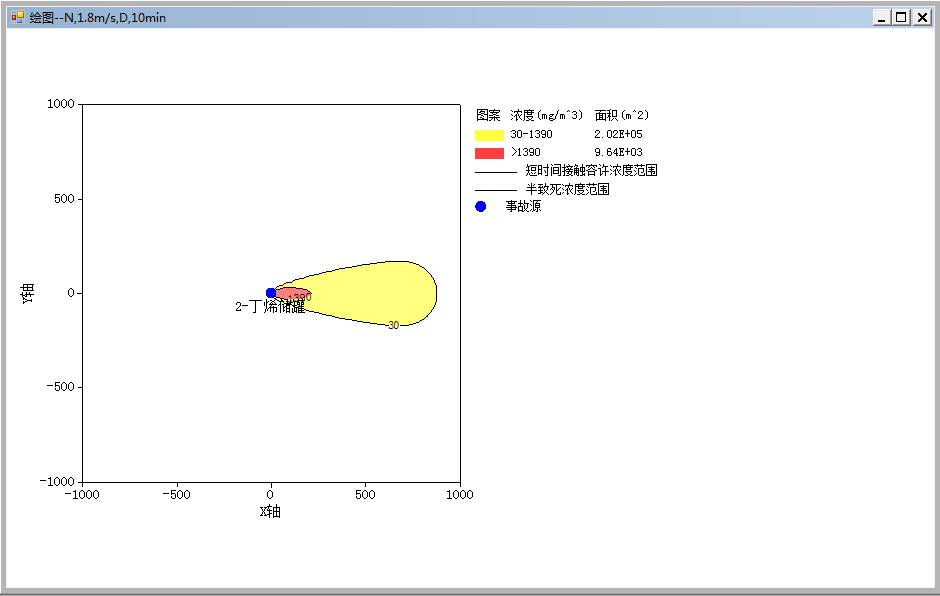Click the line sample beside '半致死浓度范围'

point(496,190)
